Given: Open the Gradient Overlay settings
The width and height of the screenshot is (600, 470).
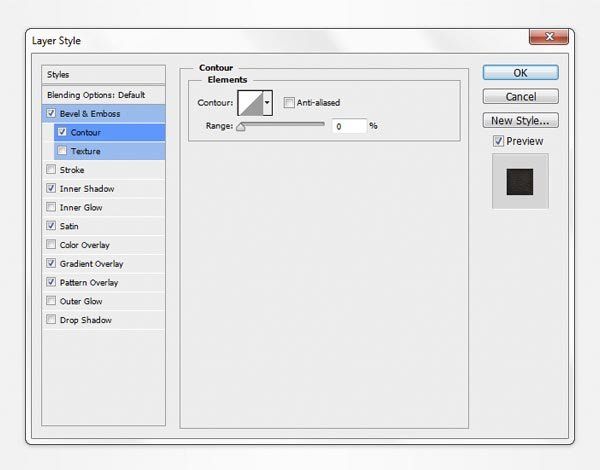Looking at the screenshot, I should [x=103, y=264].
